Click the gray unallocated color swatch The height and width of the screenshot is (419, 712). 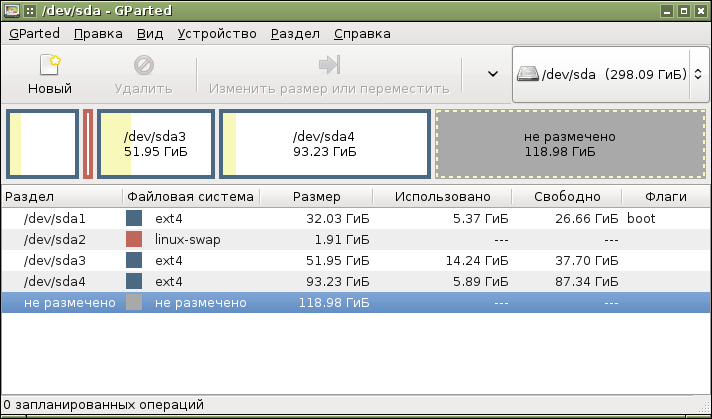coord(134,302)
